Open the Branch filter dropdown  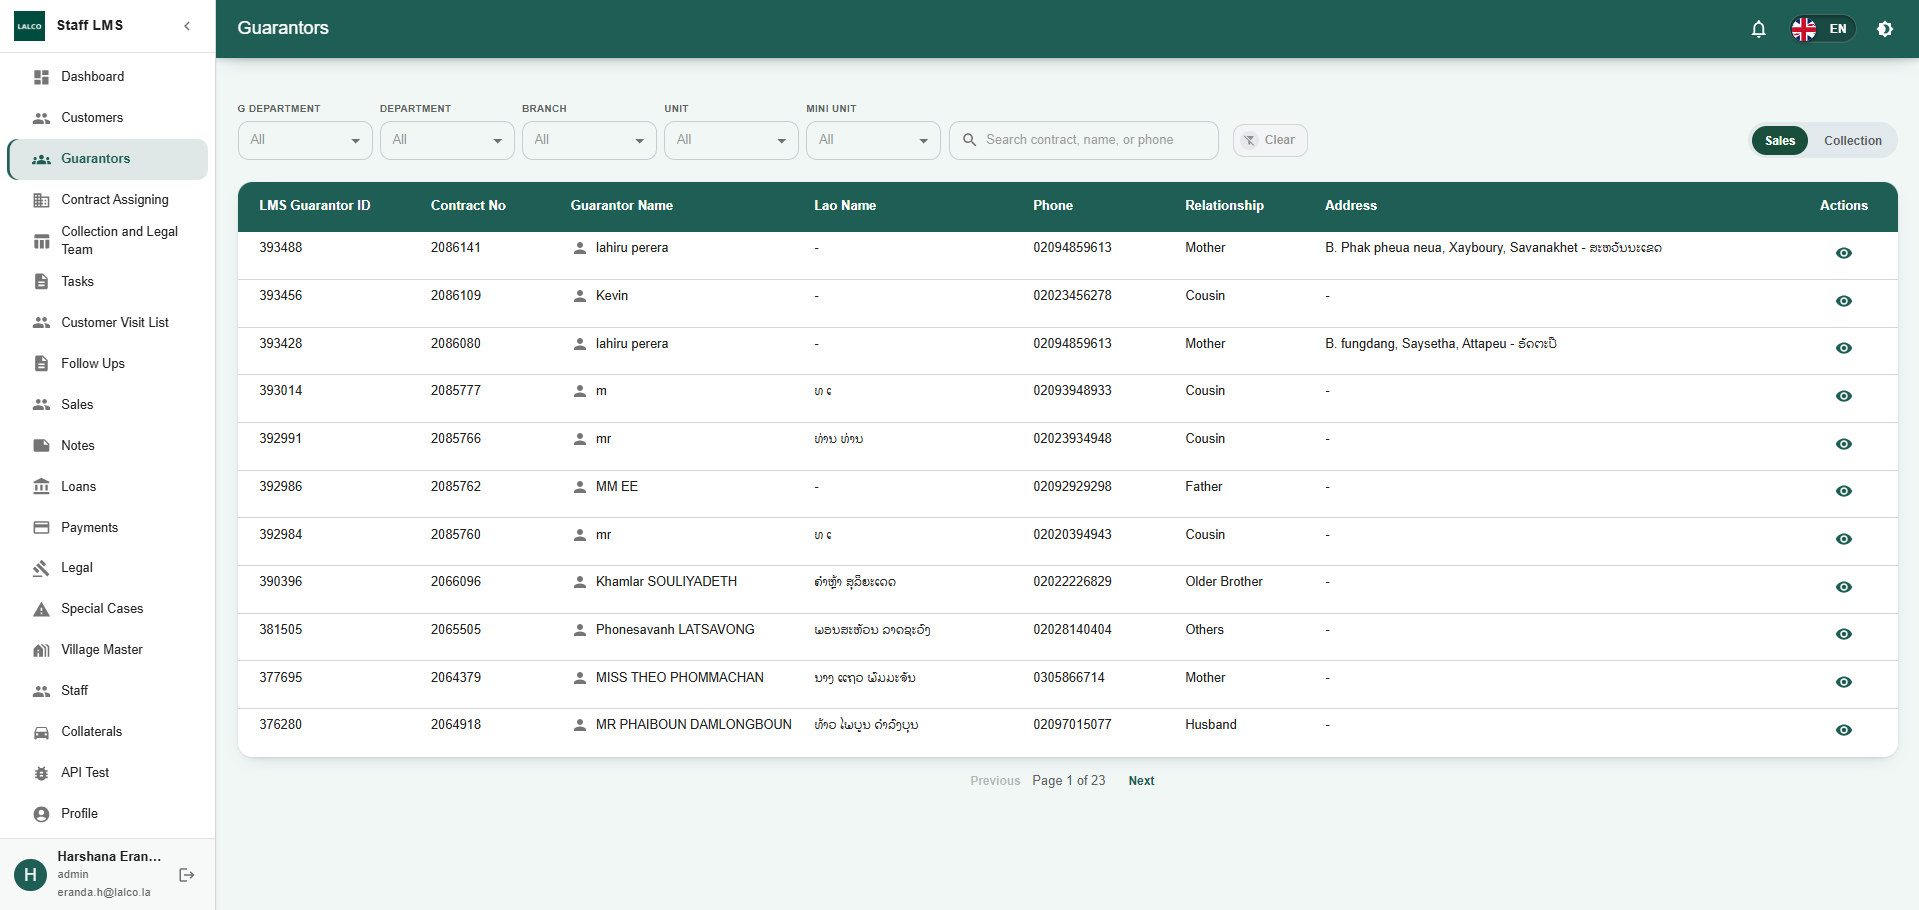pyautogui.click(x=589, y=140)
